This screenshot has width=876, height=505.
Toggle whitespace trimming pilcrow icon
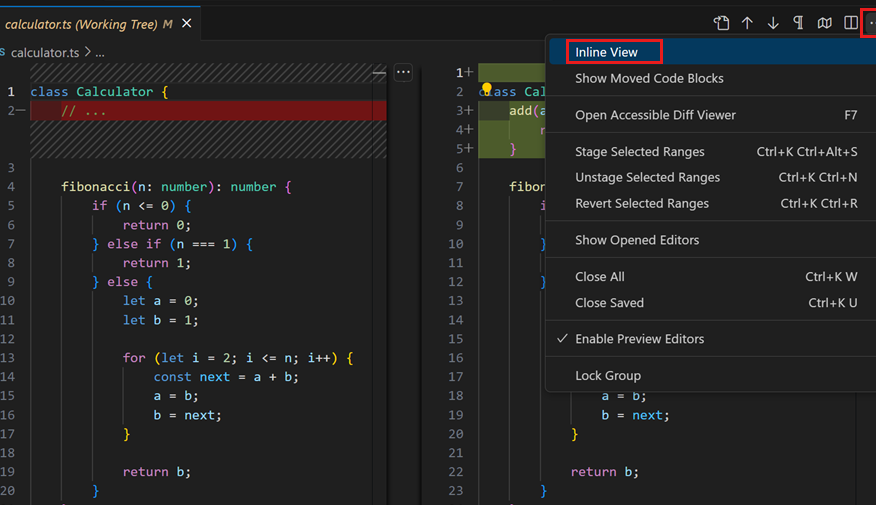click(799, 23)
